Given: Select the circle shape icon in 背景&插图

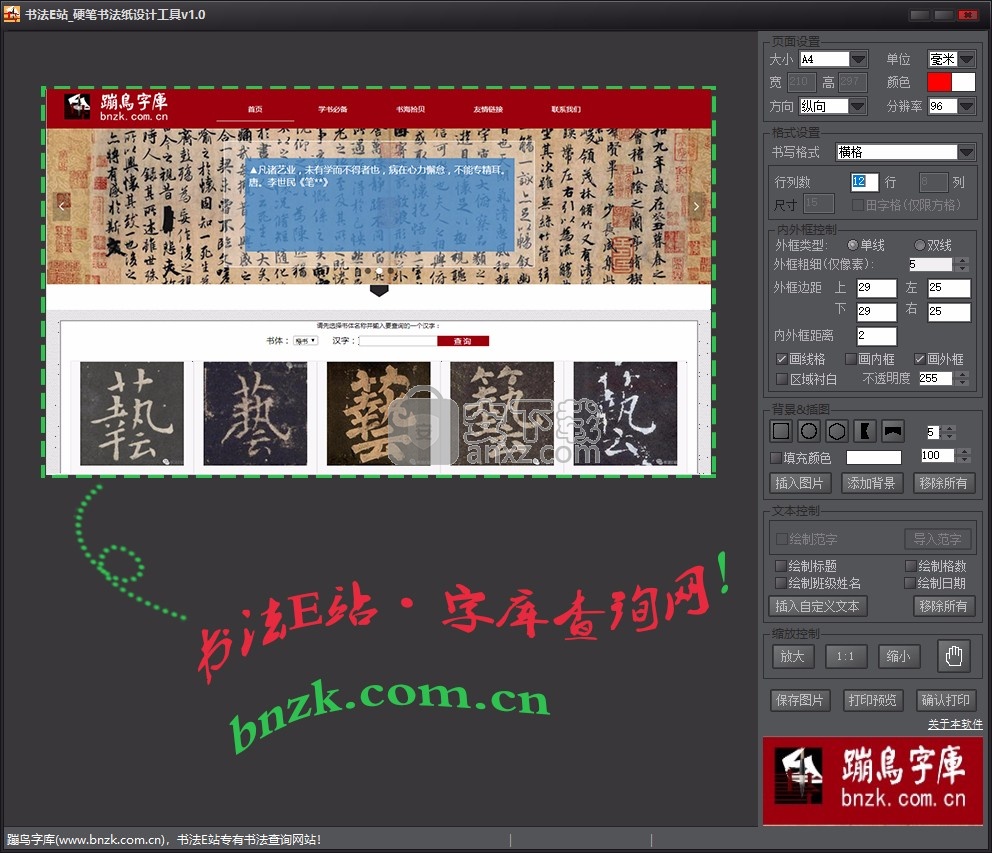Looking at the screenshot, I should 809,432.
